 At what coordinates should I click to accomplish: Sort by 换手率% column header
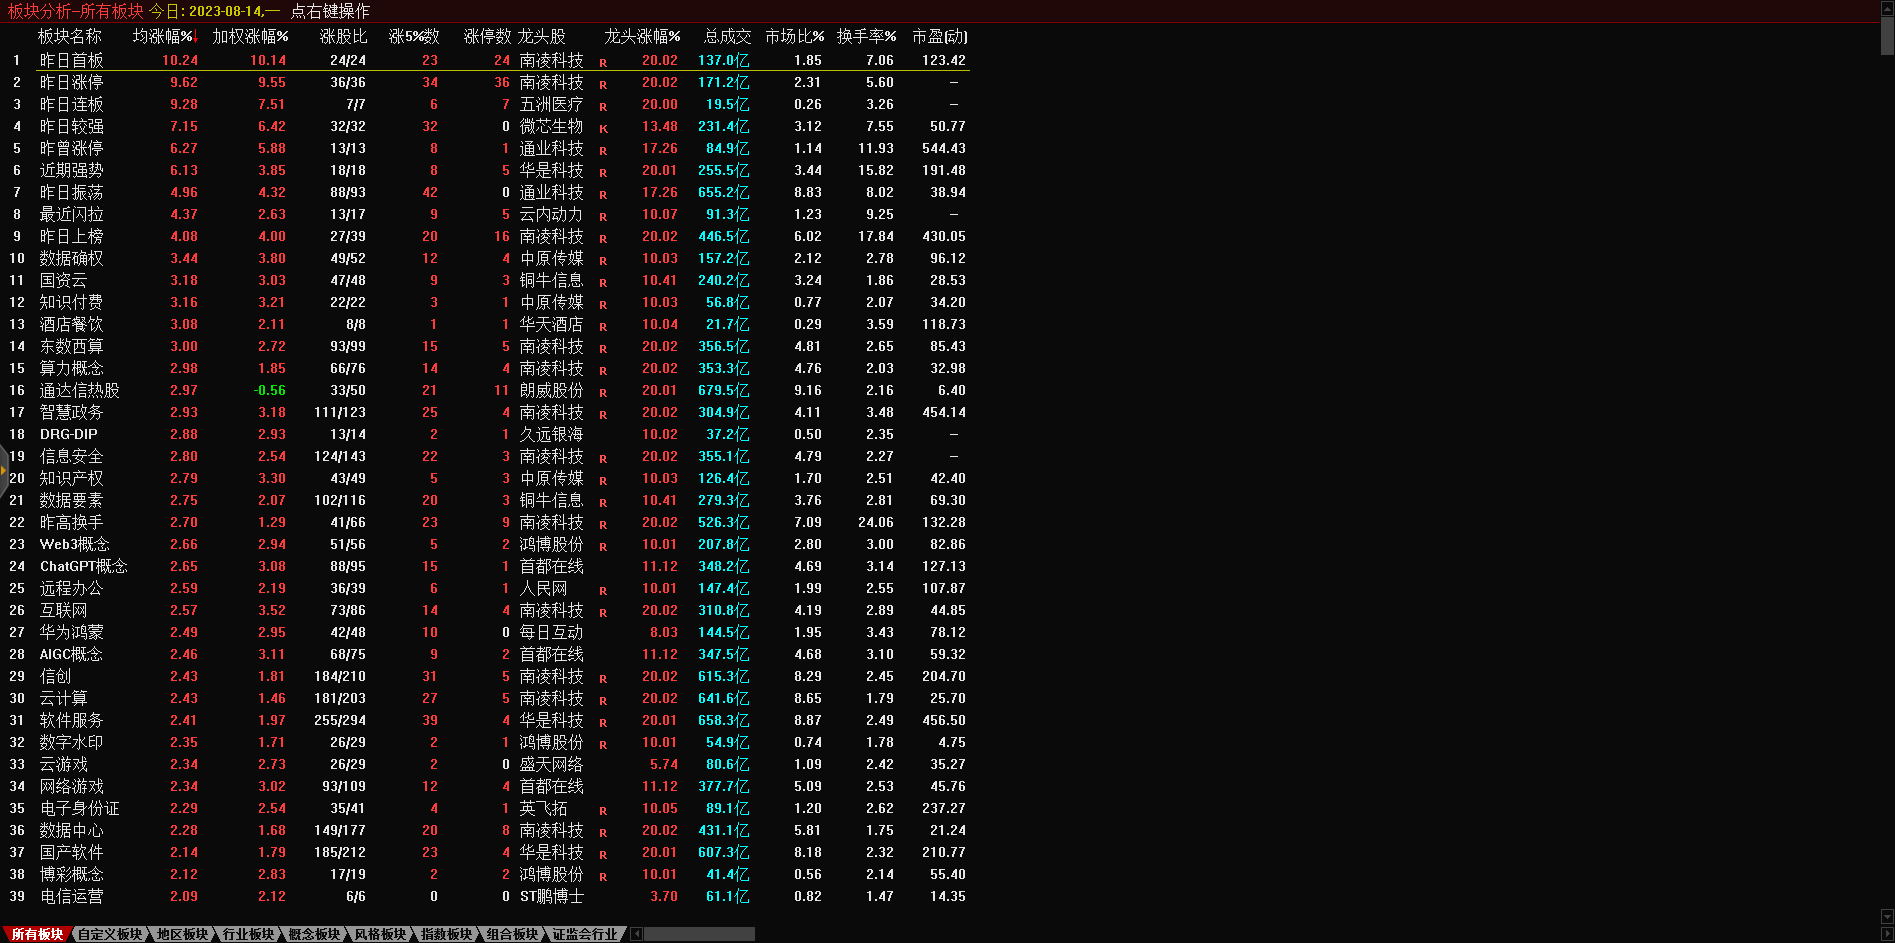[x=865, y=36]
